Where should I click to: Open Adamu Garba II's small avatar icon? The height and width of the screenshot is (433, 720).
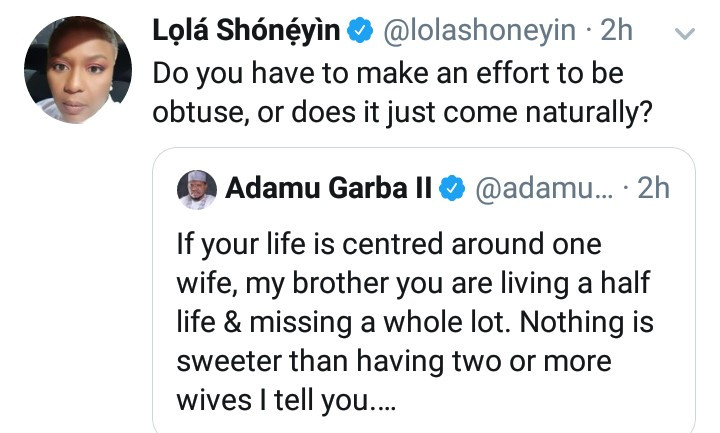coord(196,189)
